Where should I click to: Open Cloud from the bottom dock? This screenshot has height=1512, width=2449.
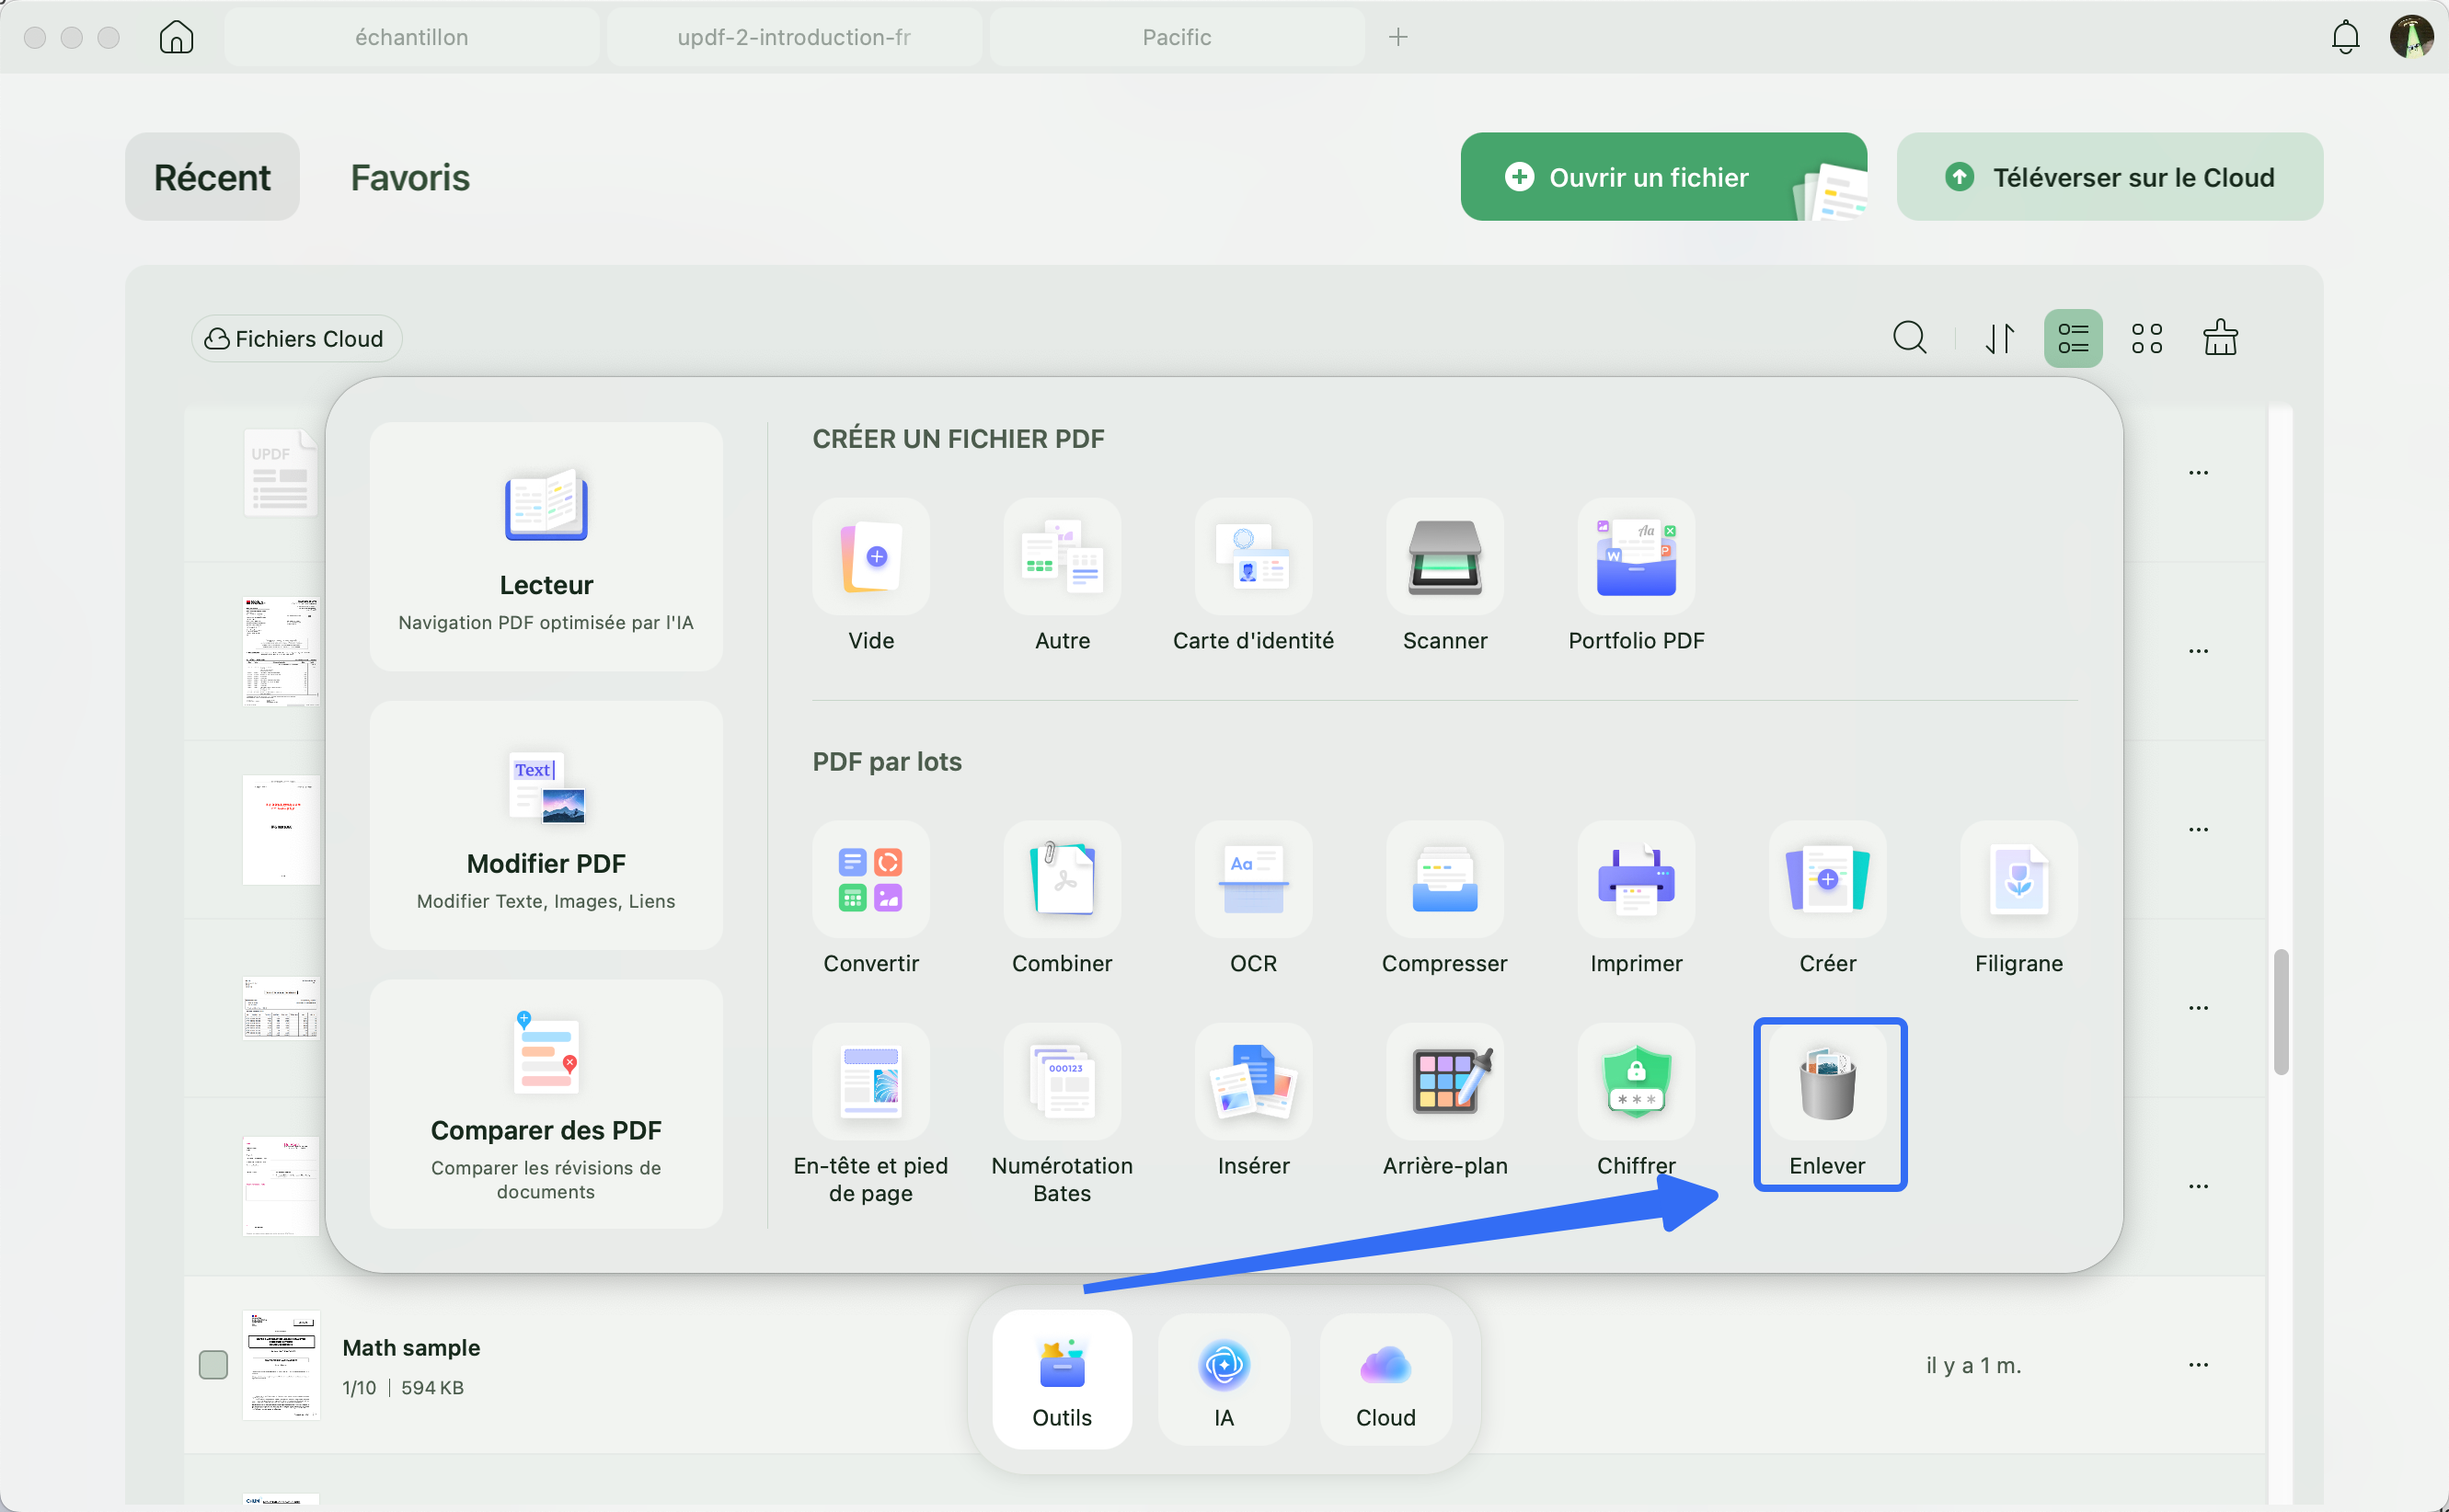click(1385, 1379)
